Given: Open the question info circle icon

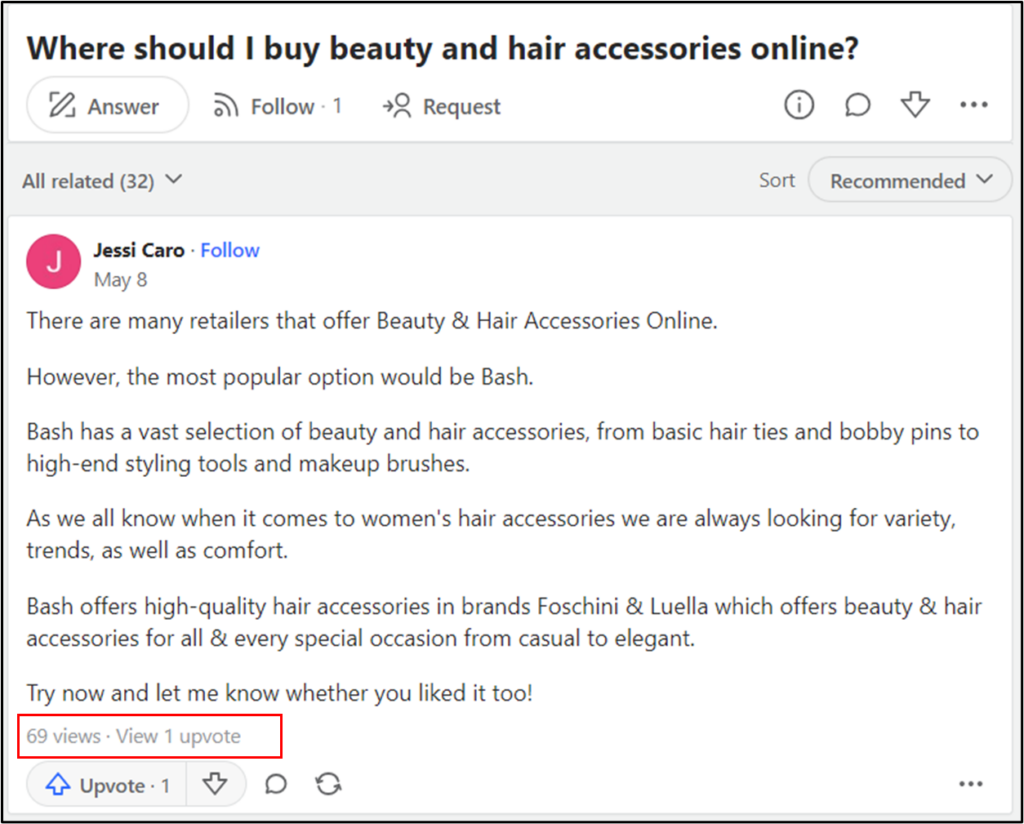Looking at the screenshot, I should 798,105.
